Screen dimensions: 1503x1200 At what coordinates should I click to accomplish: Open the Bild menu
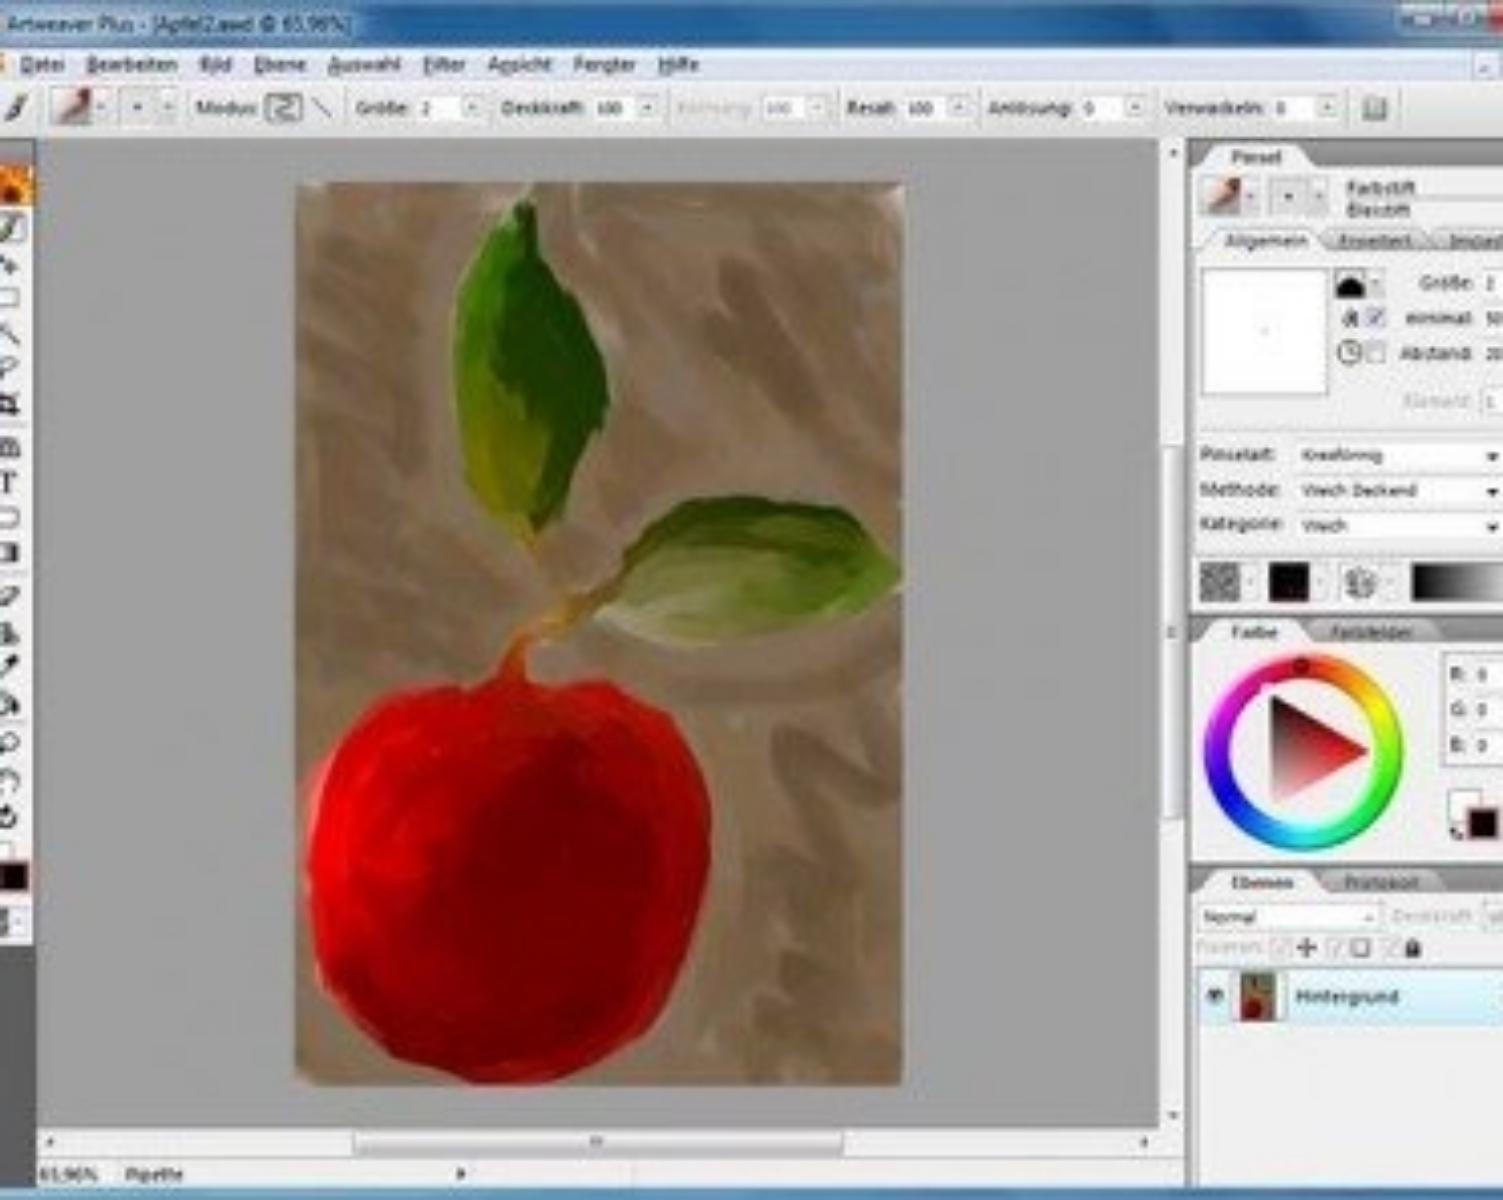coord(215,65)
